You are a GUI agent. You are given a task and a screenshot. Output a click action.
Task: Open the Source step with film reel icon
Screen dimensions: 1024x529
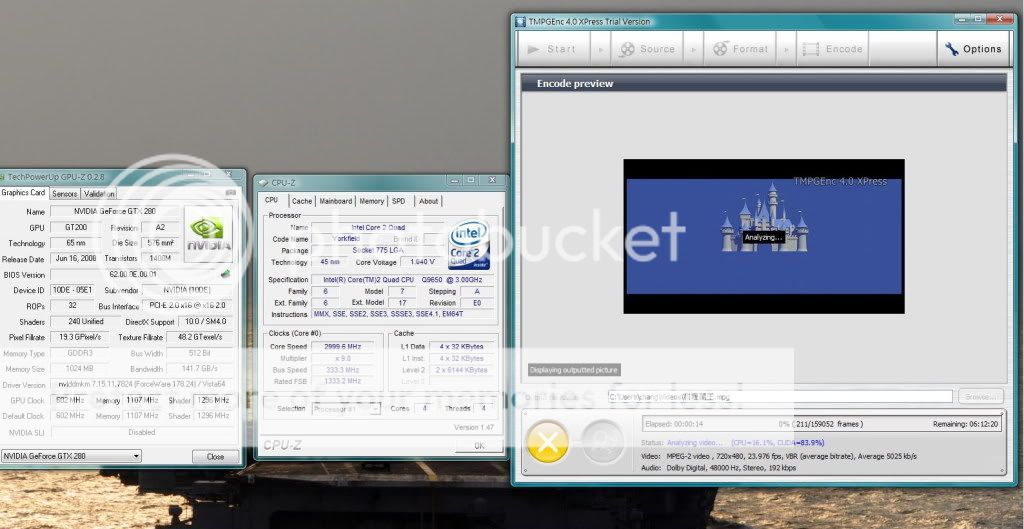647,49
